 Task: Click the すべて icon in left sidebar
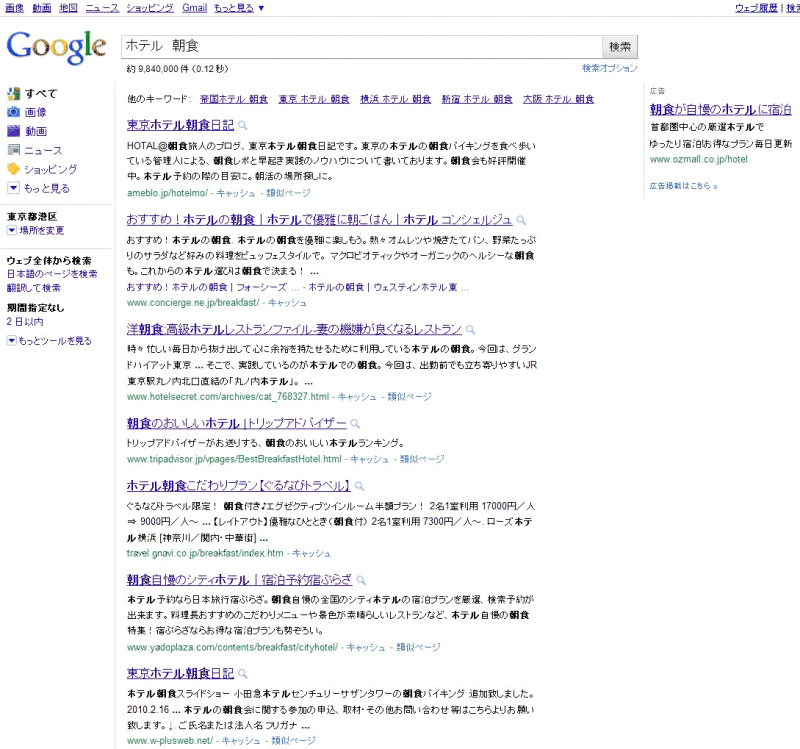coord(14,93)
